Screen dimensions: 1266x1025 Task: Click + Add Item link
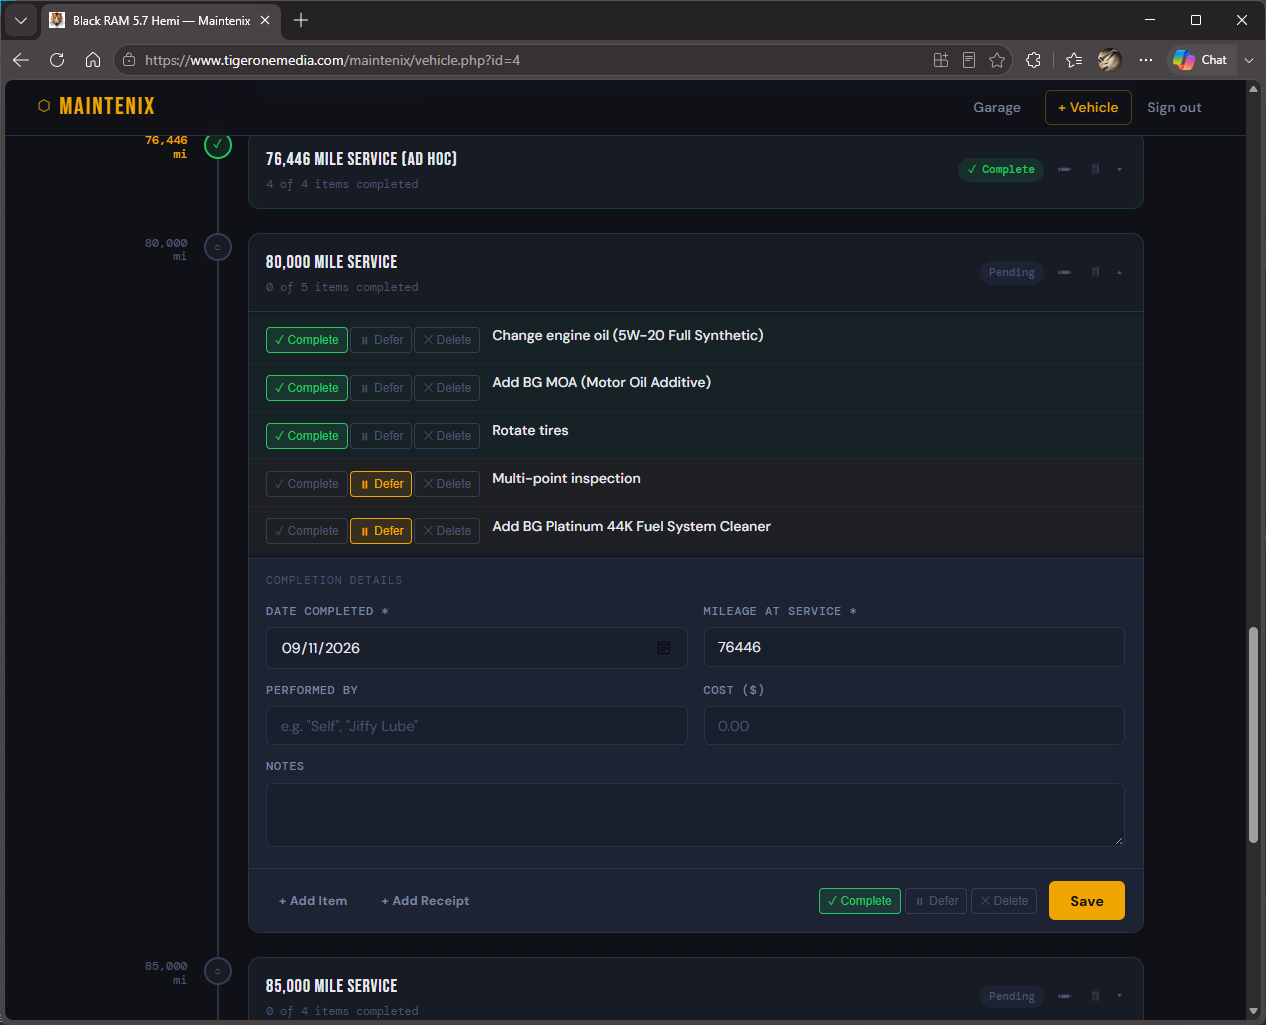click(x=313, y=901)
